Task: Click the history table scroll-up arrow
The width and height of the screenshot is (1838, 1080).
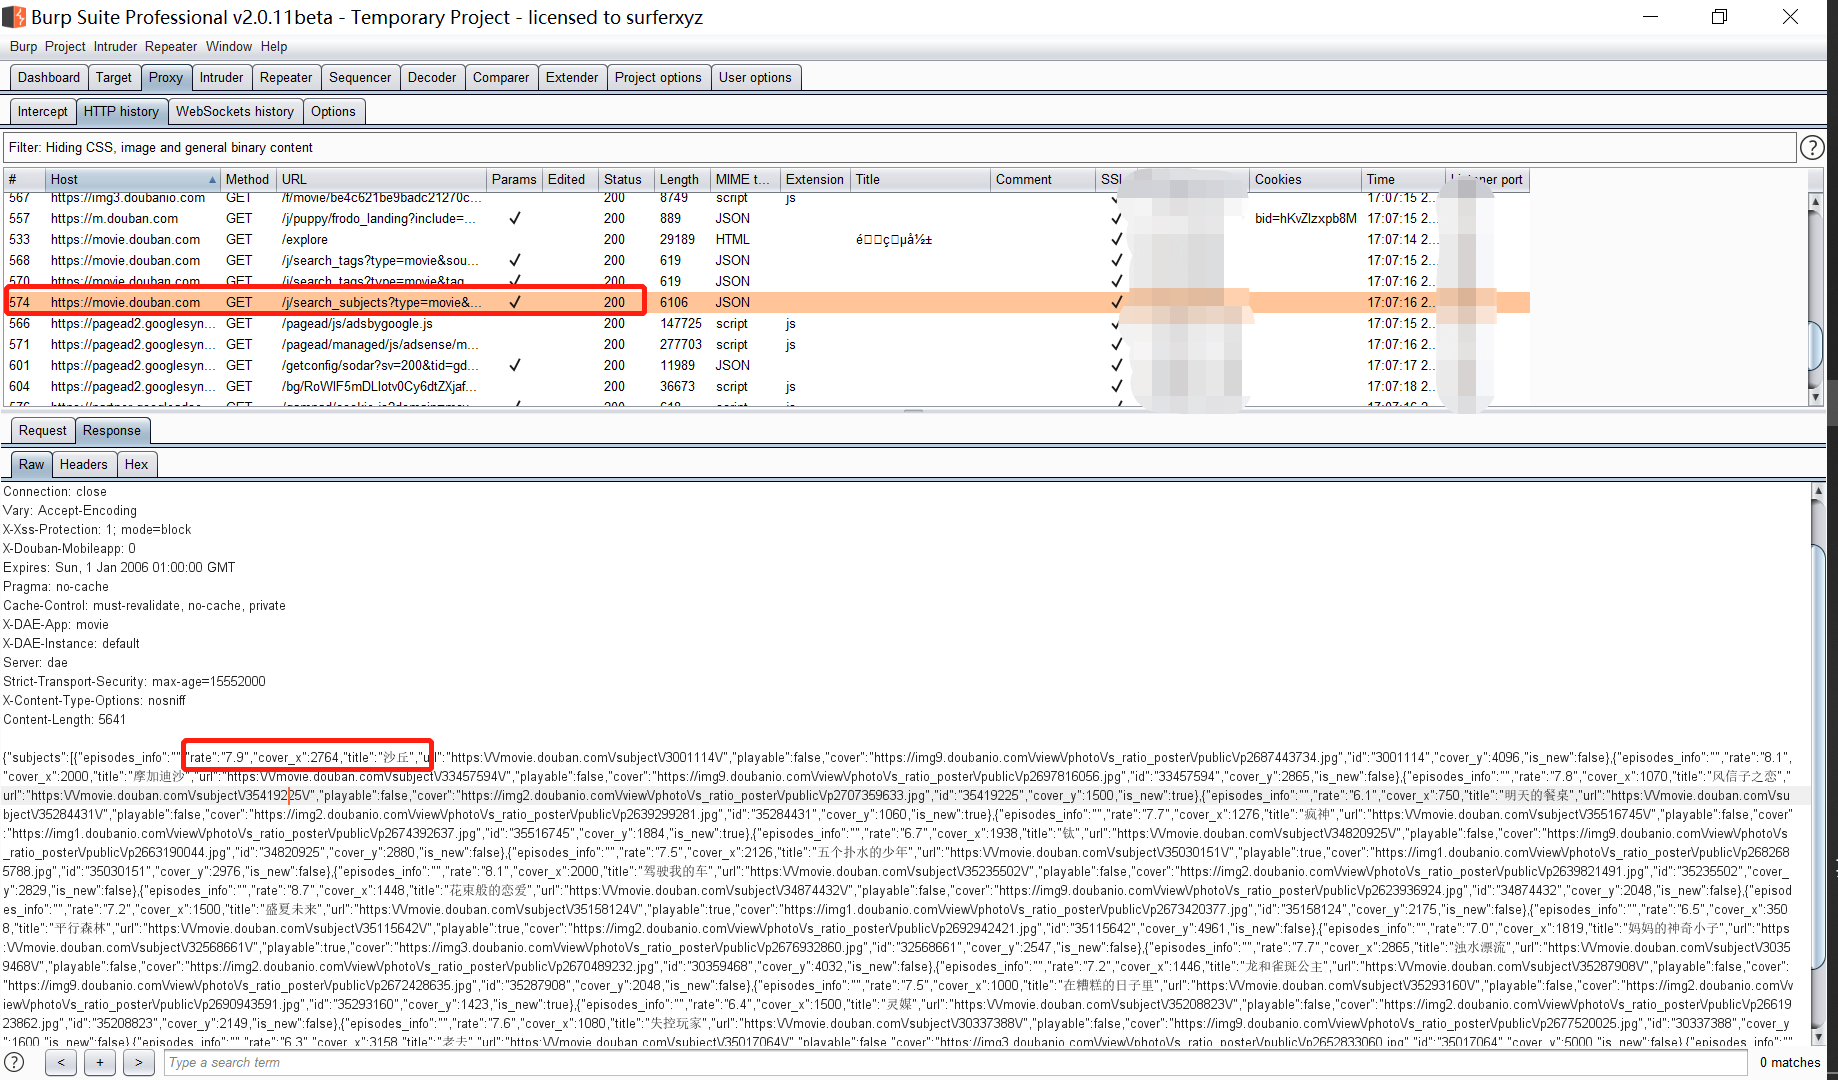Action: click(1816, 201)
